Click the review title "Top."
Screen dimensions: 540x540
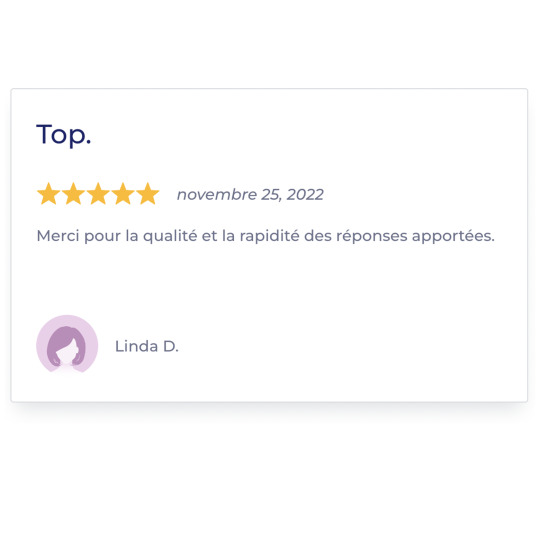click(64, 135)
